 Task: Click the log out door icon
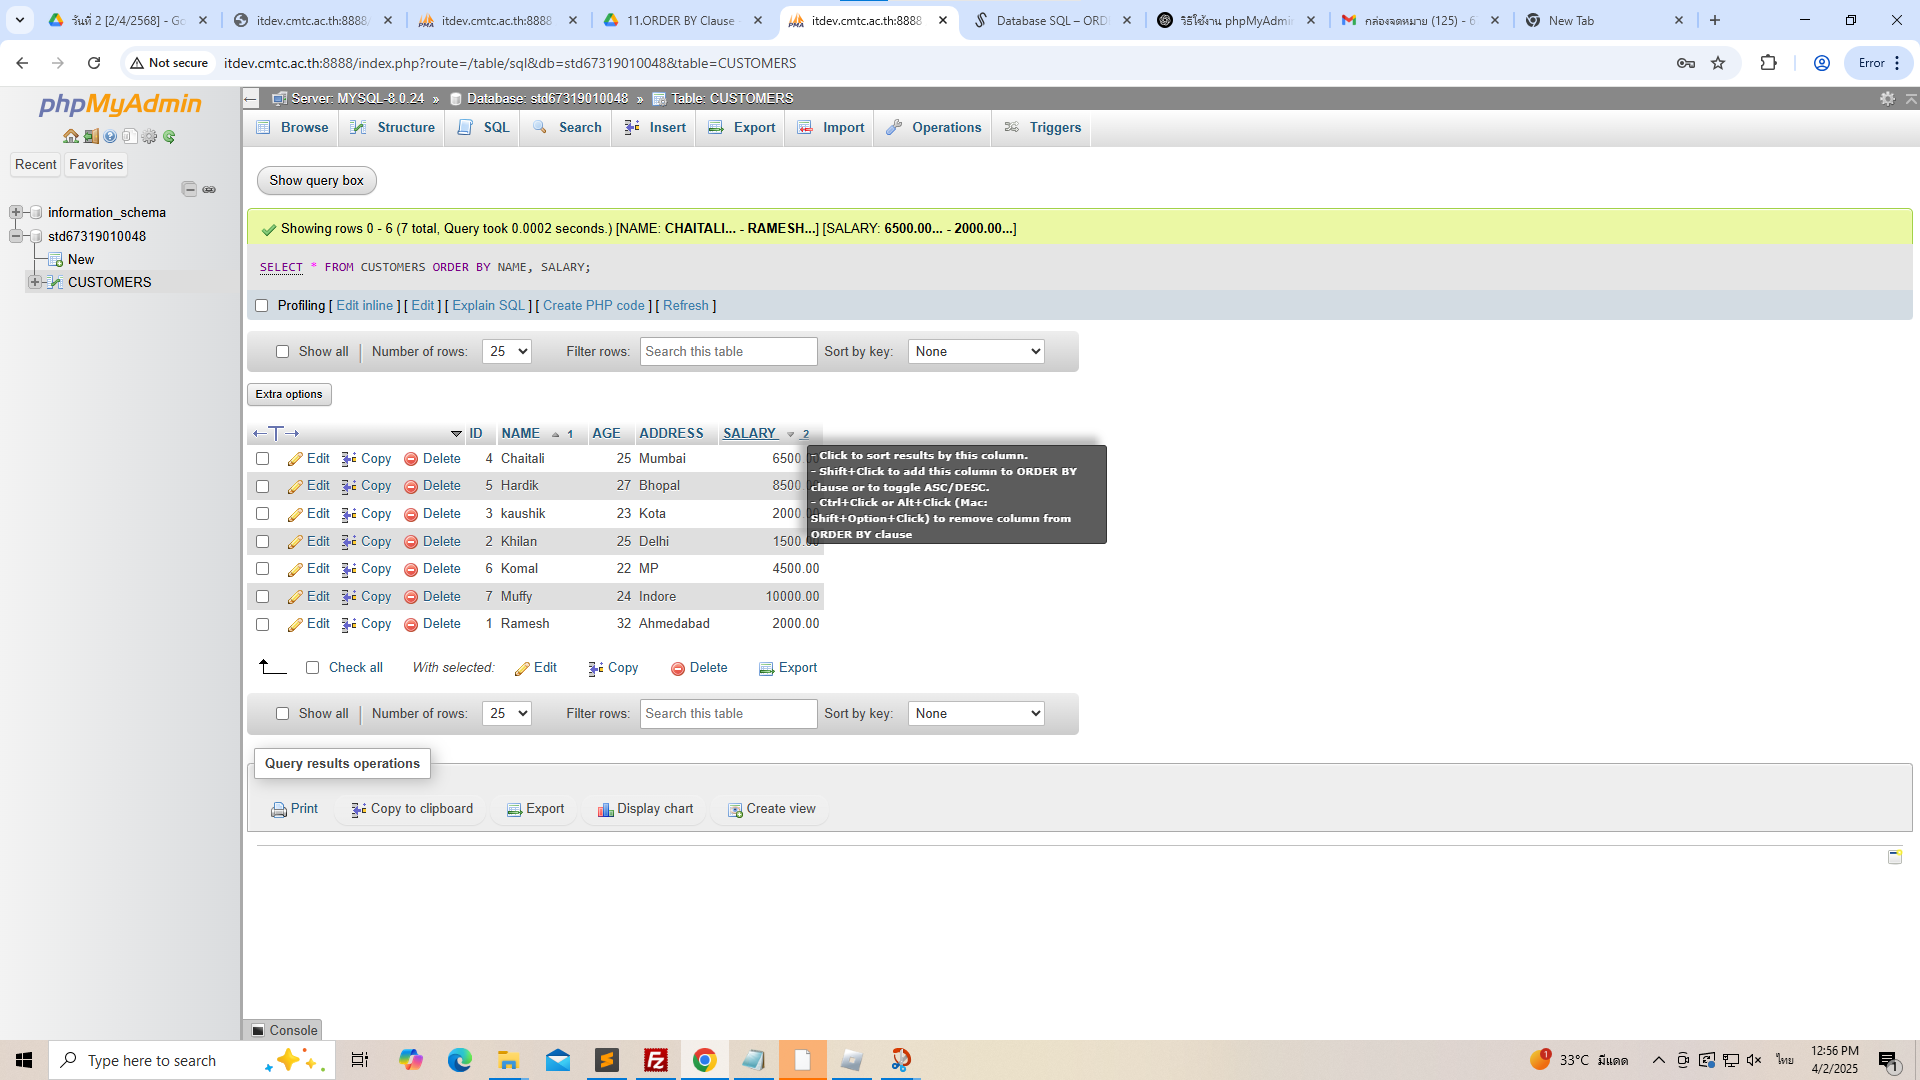point(90,136)
